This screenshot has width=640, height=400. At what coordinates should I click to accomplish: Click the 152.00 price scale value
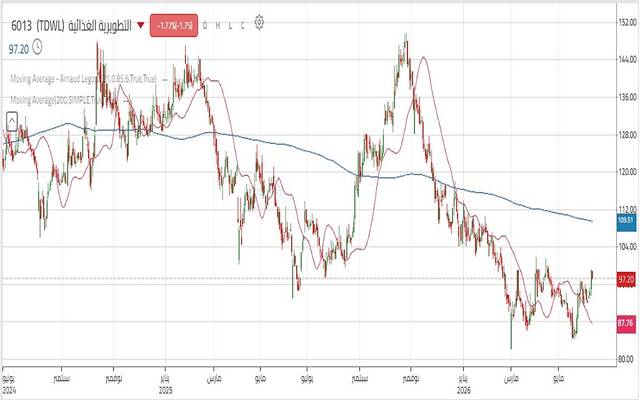[628, 22]
